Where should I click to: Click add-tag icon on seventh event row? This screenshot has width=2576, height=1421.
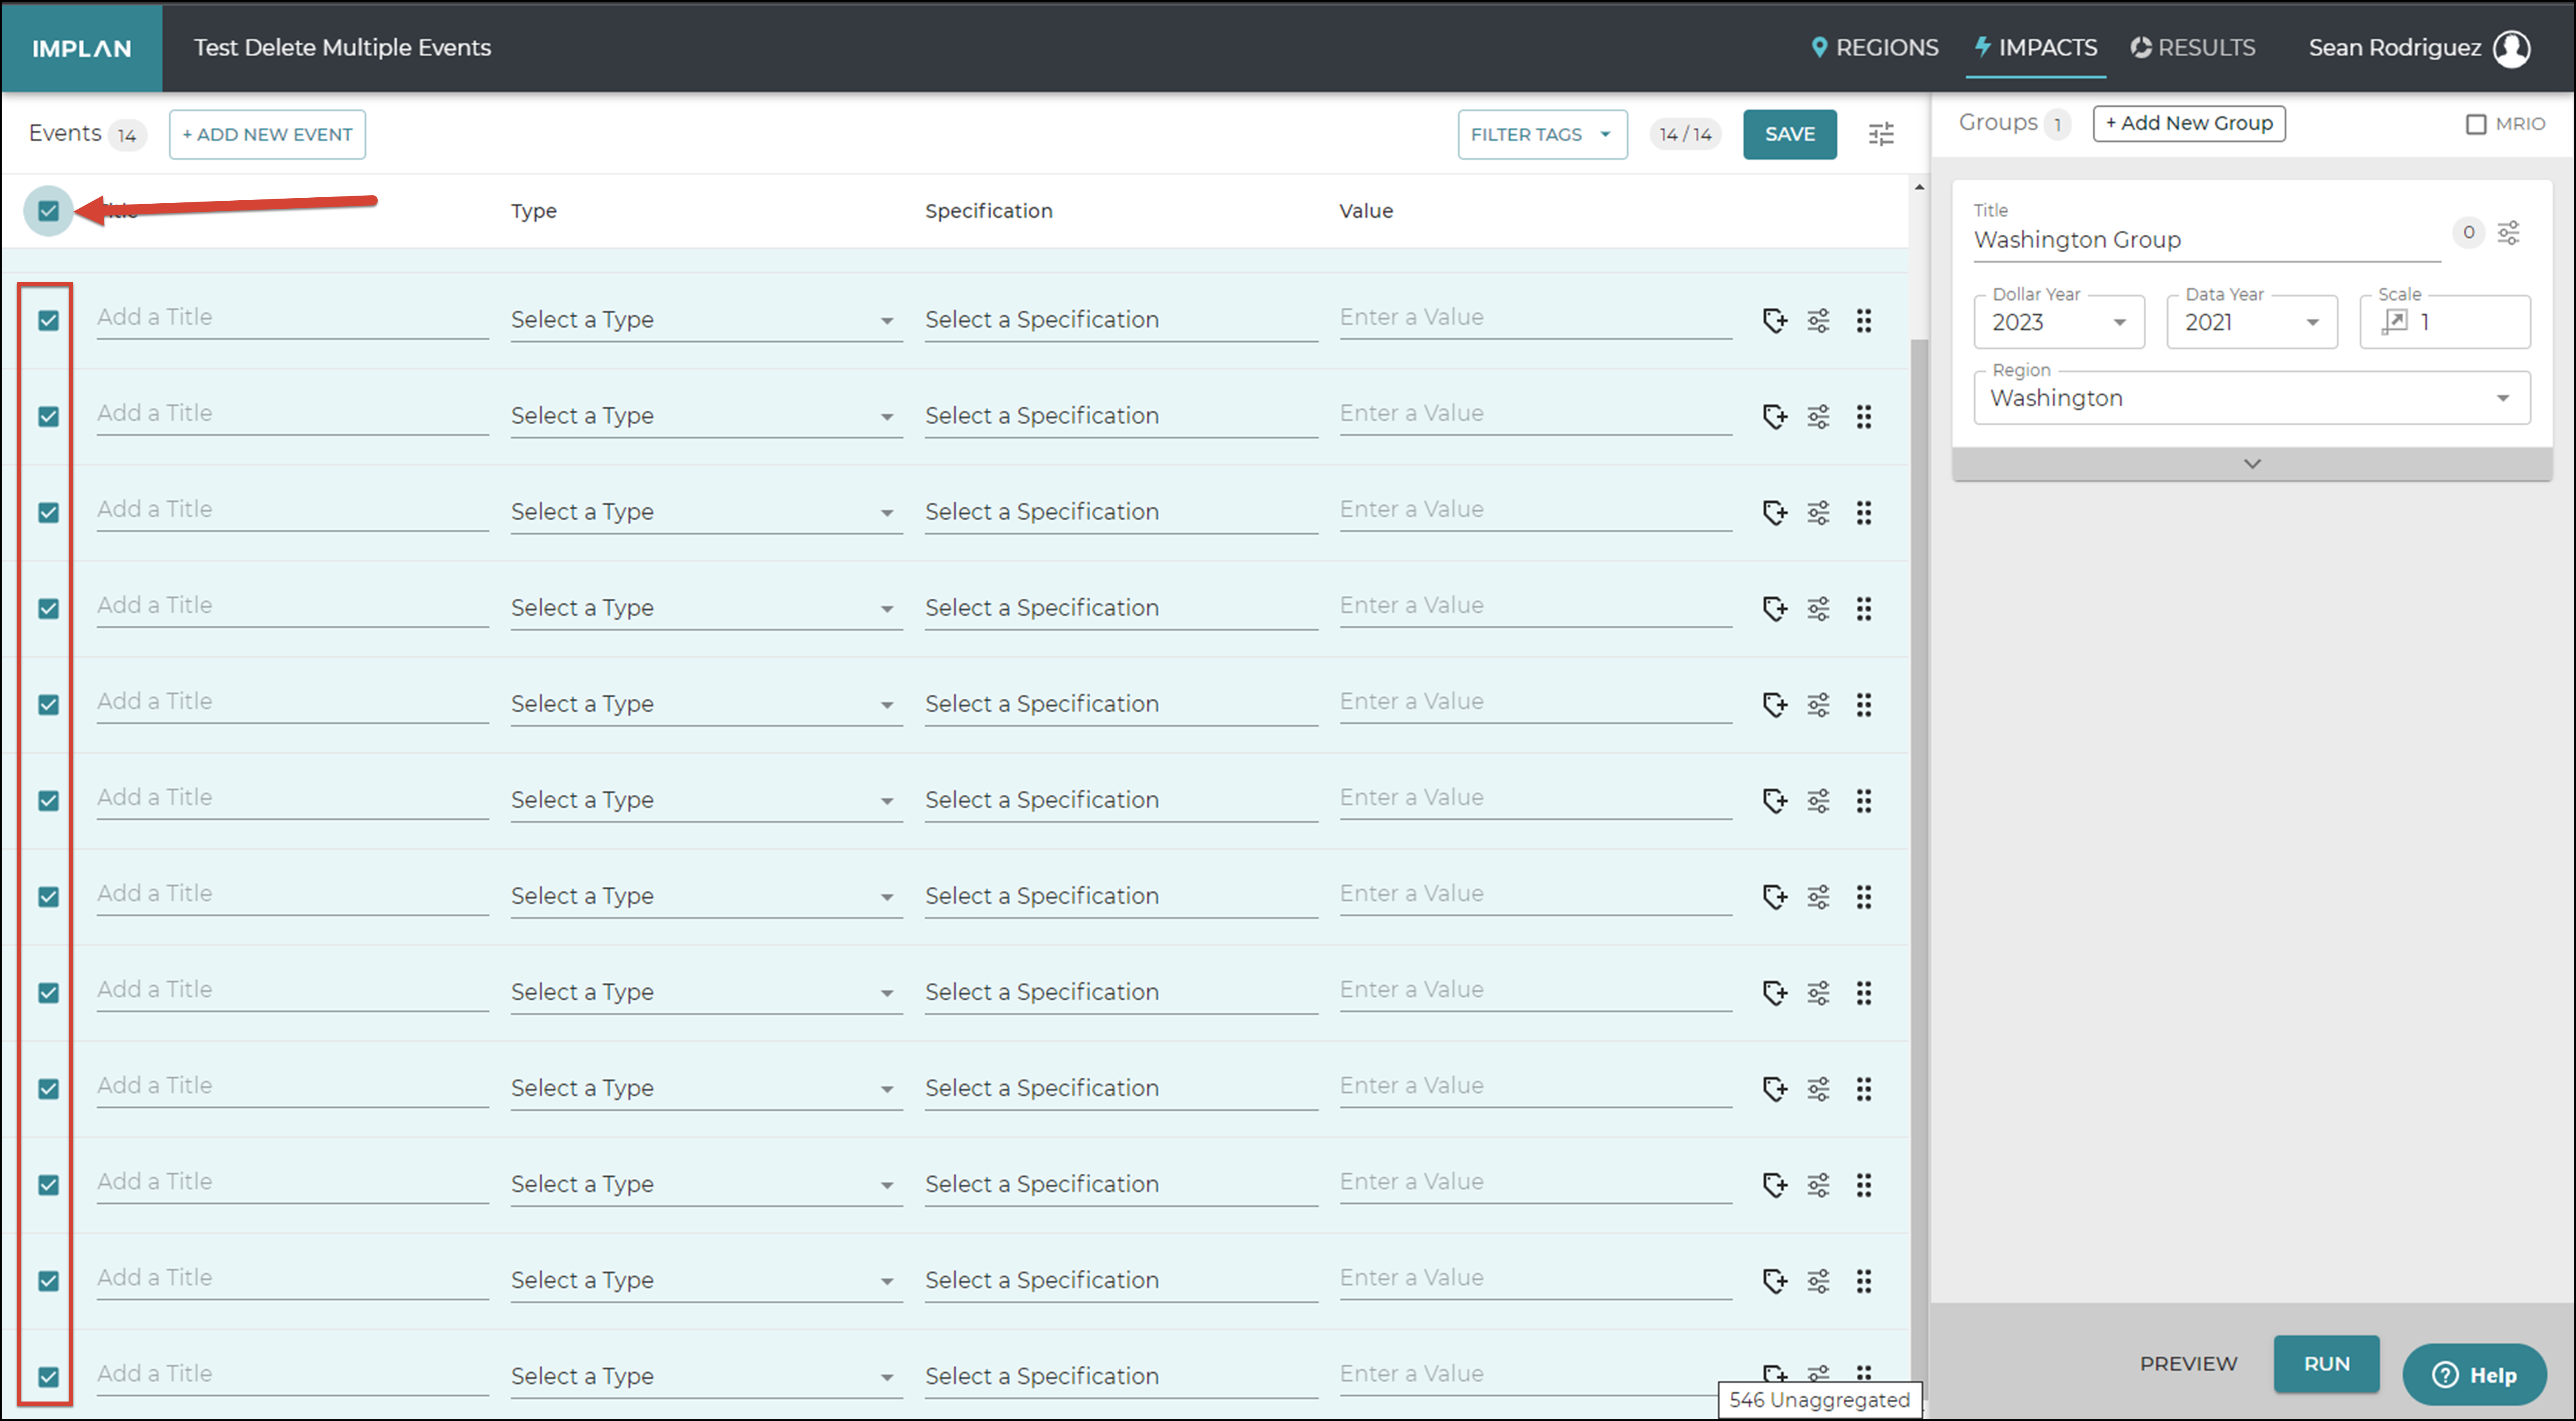1774,896
